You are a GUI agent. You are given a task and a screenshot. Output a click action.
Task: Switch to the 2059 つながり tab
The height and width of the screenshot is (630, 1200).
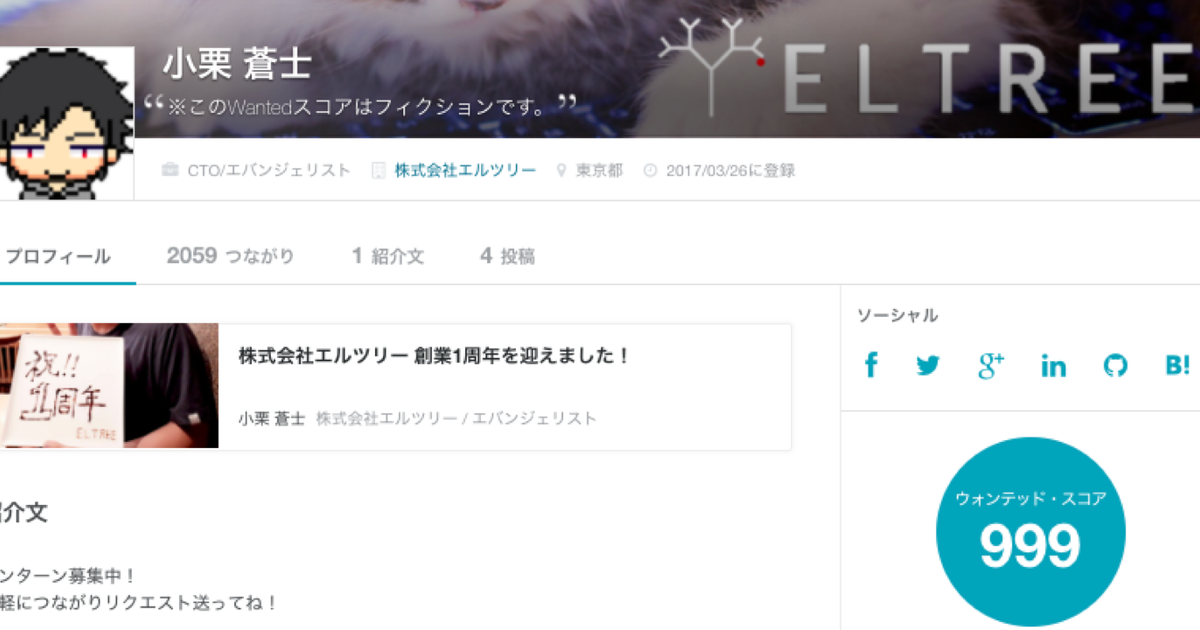pos(231,256)
